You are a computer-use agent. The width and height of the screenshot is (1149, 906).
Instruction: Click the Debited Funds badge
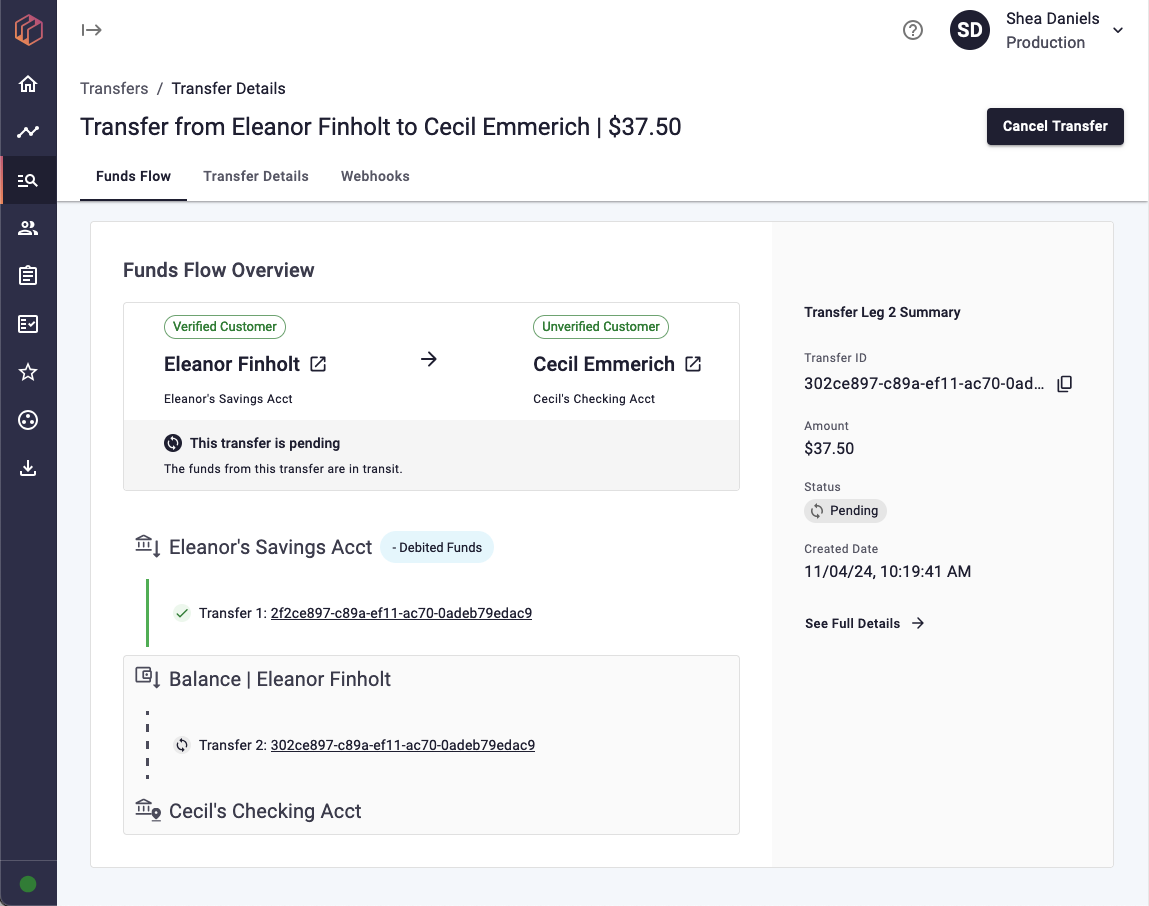pyautogui.click(x=437, y=548)
